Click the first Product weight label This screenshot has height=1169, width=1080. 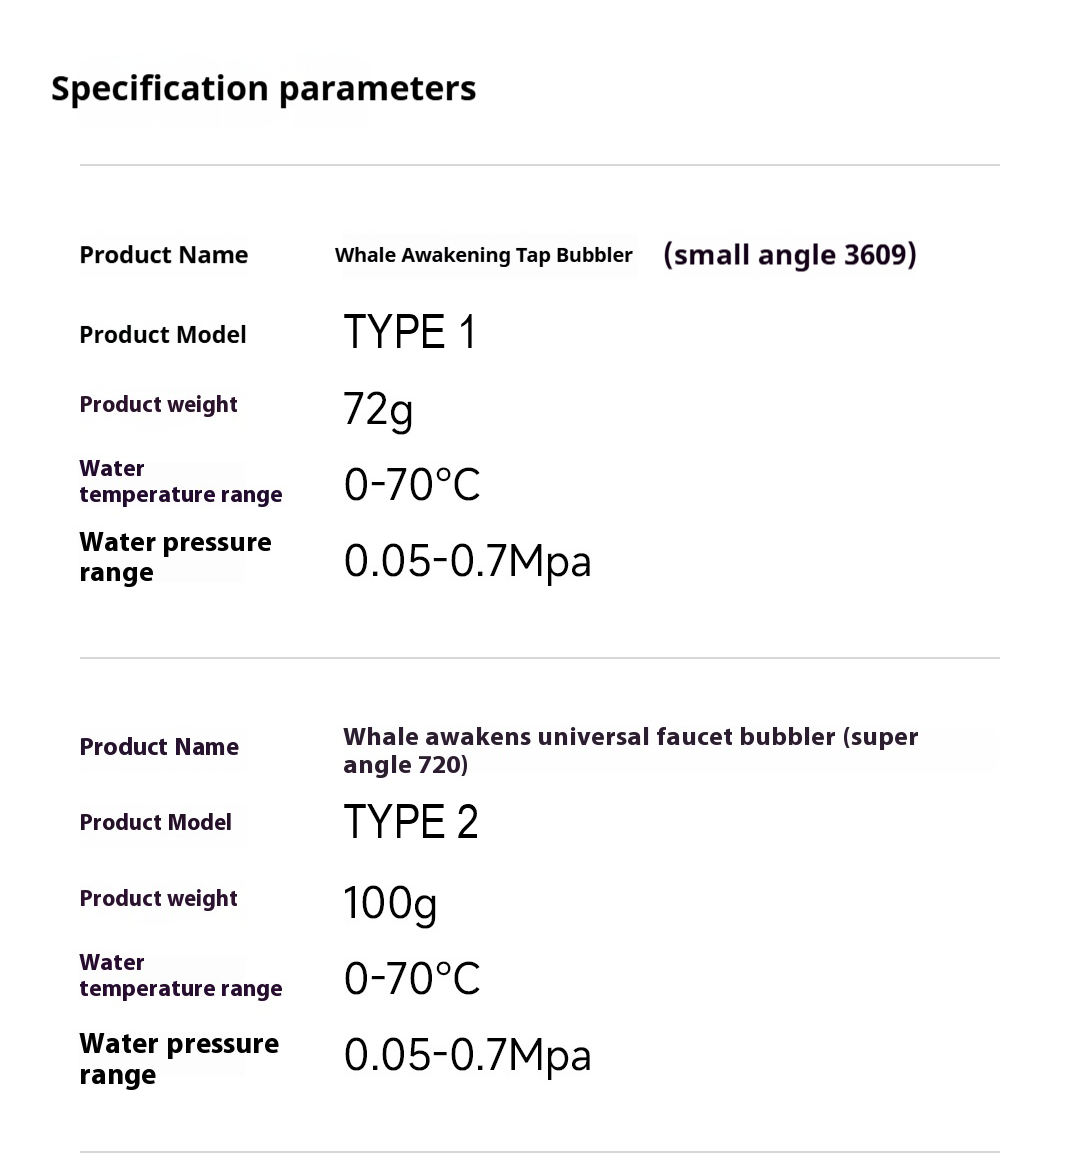pyautogui.click(x=158, y=405)
